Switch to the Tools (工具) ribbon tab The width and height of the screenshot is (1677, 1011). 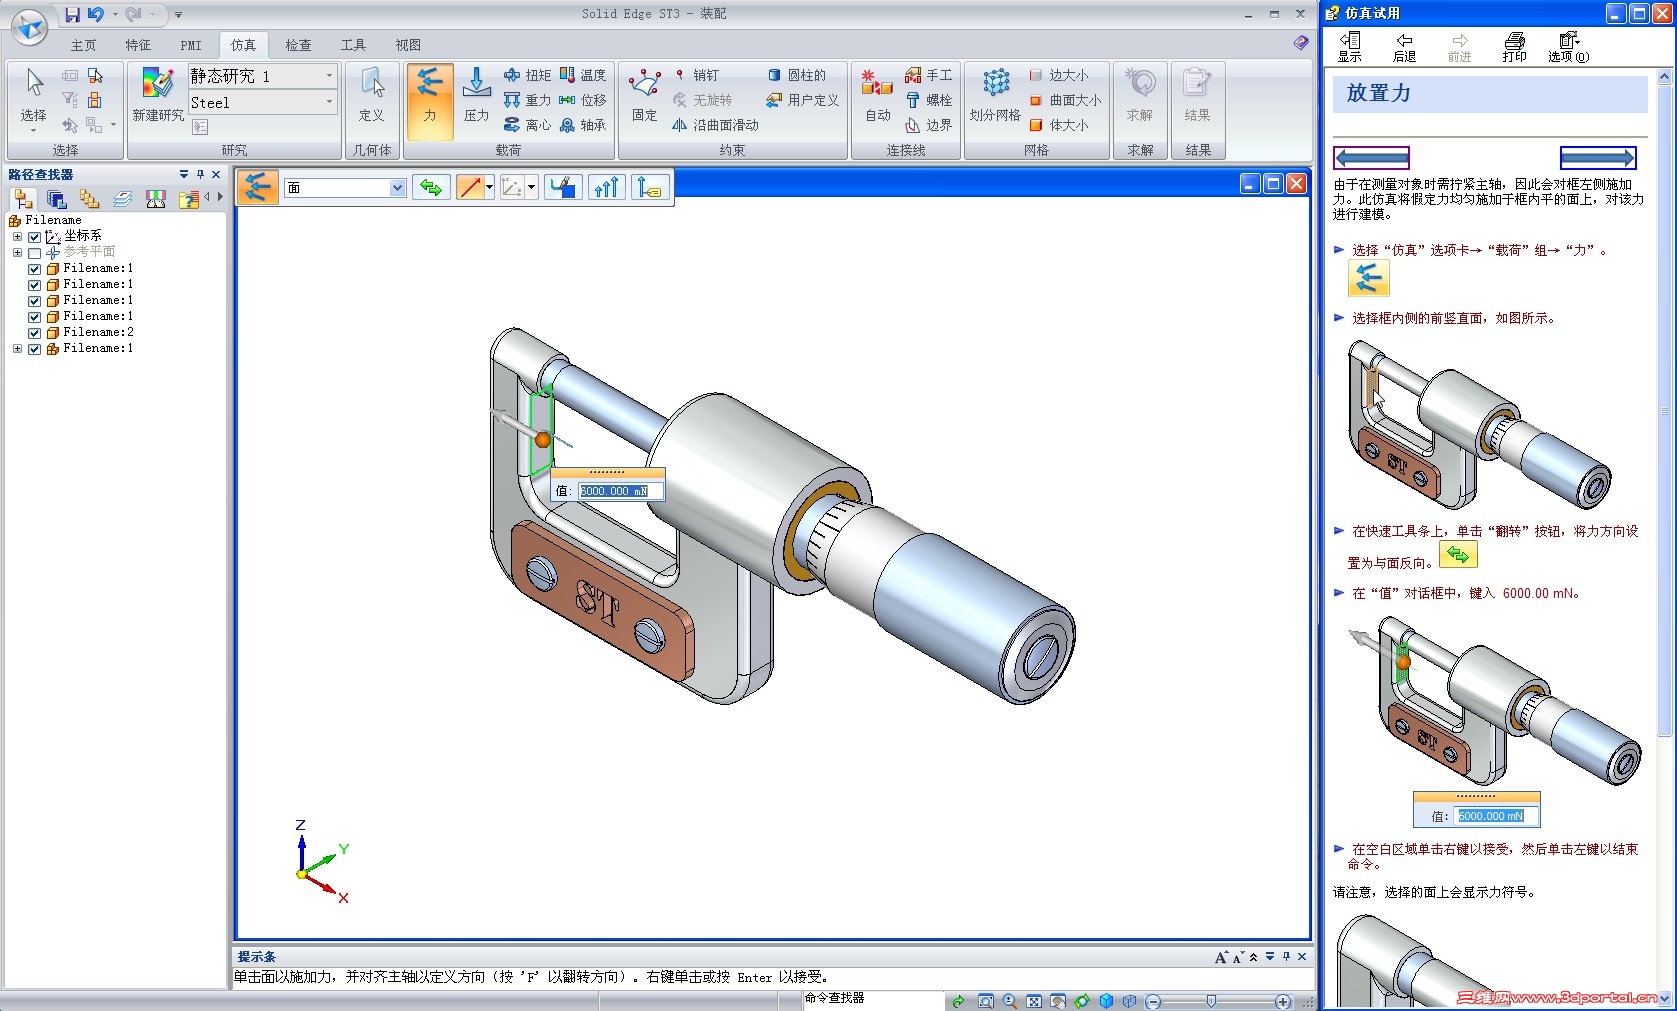pos(353,45)
